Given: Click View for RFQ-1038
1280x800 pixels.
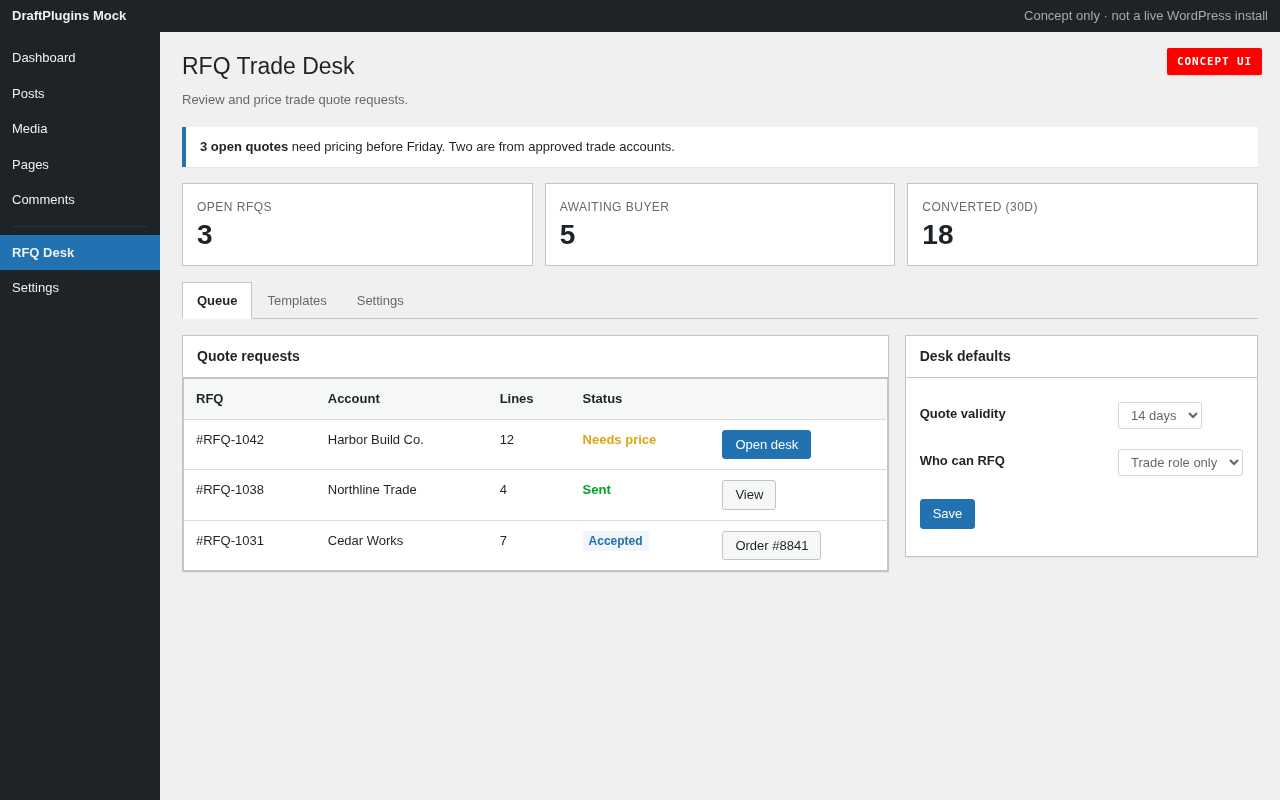Looking at the screenshot, I should pos(749,495).
